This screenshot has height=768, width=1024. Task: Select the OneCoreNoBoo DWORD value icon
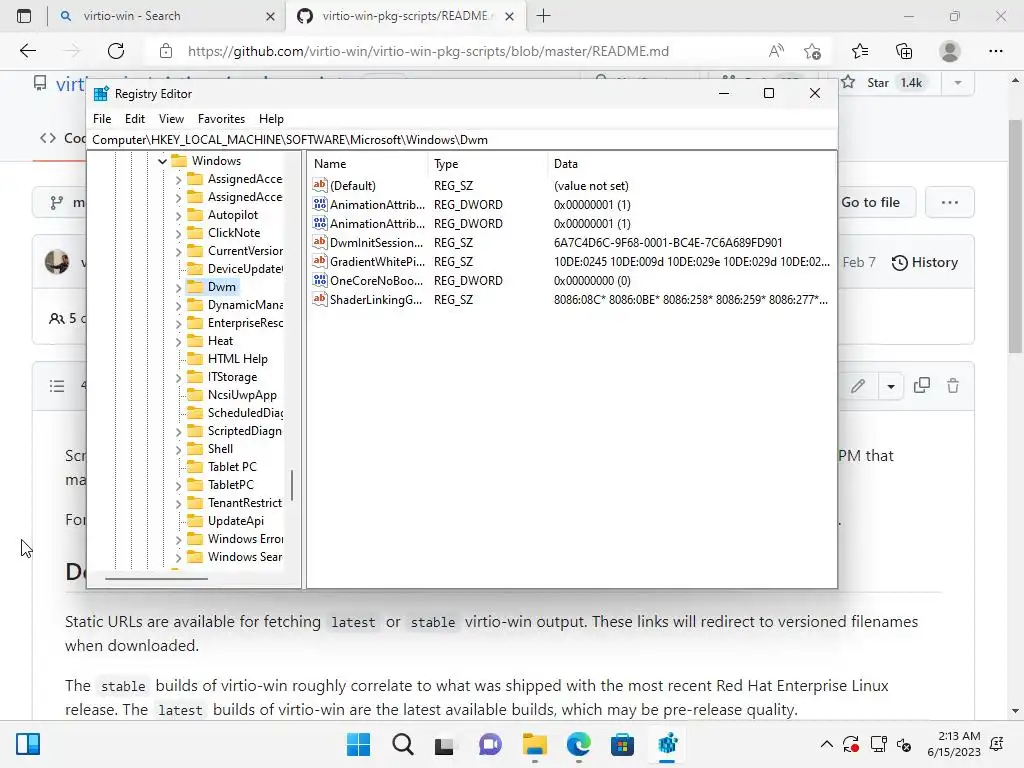click(319, 280)
